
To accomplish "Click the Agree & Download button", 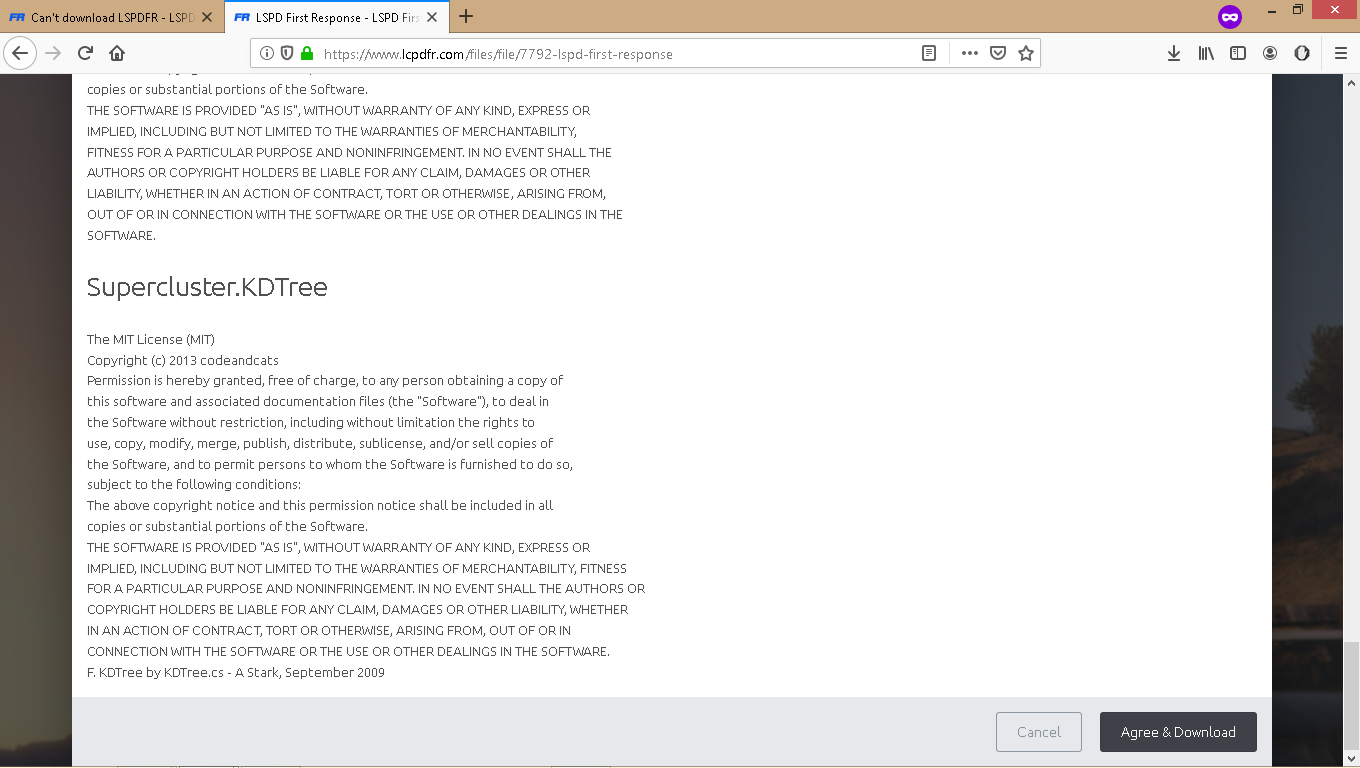I will (1178, 732).
